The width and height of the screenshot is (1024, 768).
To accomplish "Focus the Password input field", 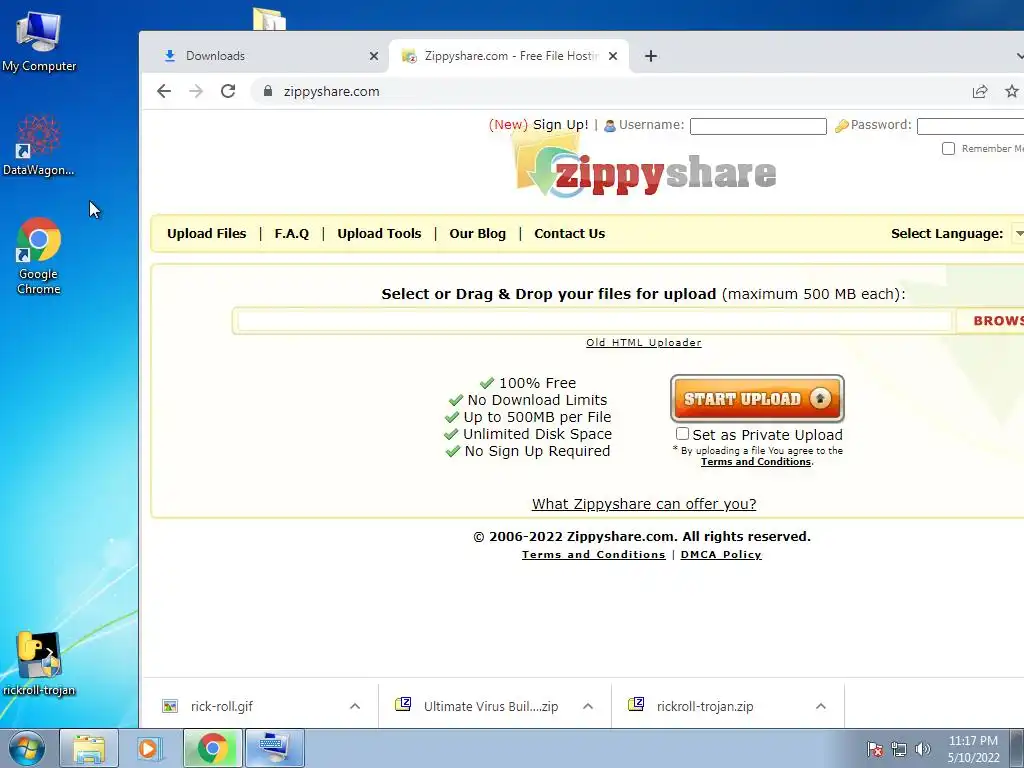I will coord(970,126).
